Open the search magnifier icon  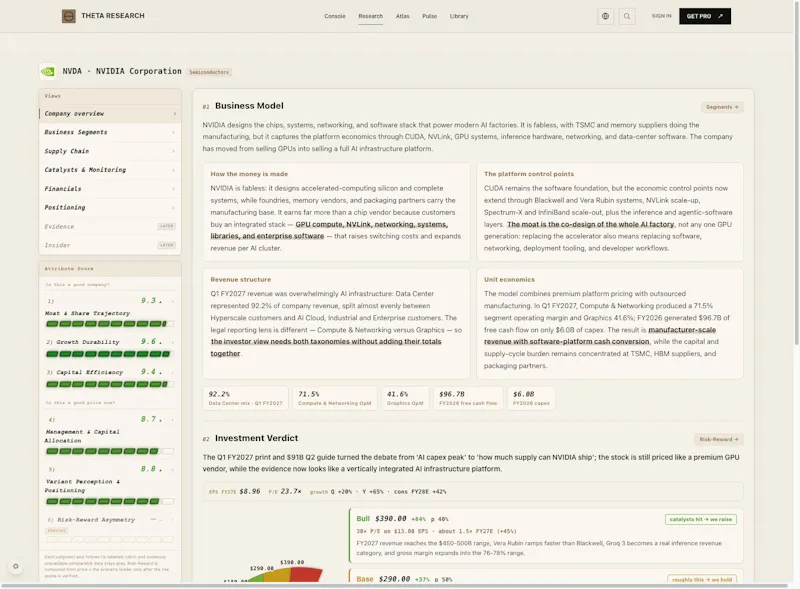click(627, 16)
